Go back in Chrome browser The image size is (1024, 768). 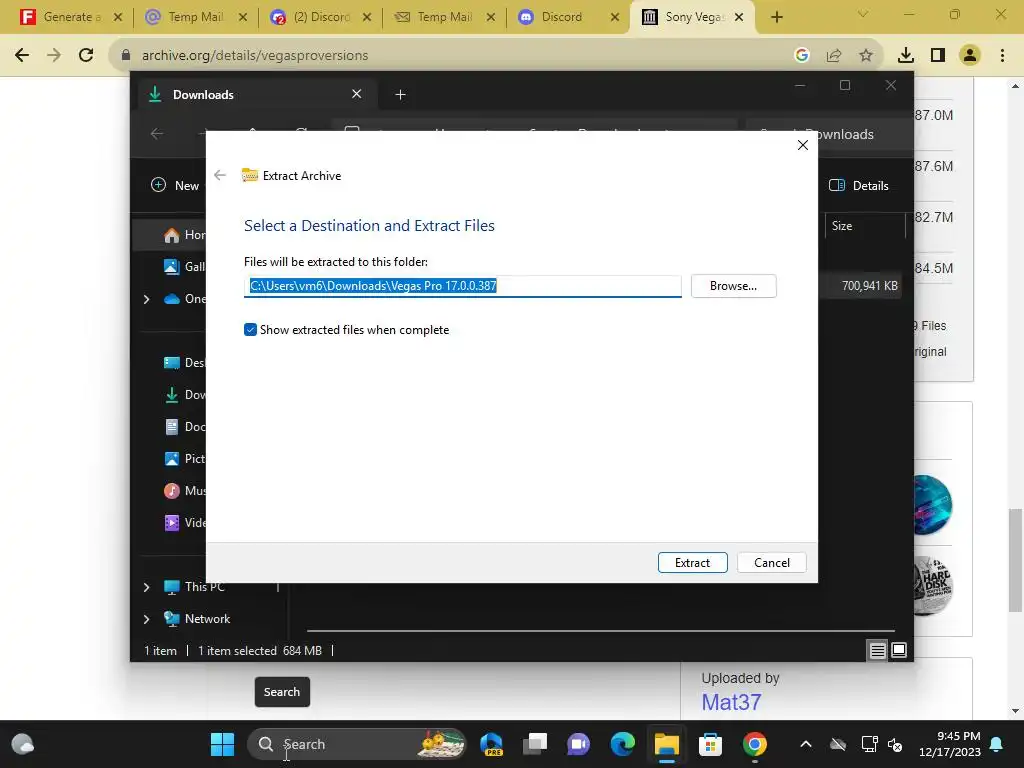click(22, 56)
